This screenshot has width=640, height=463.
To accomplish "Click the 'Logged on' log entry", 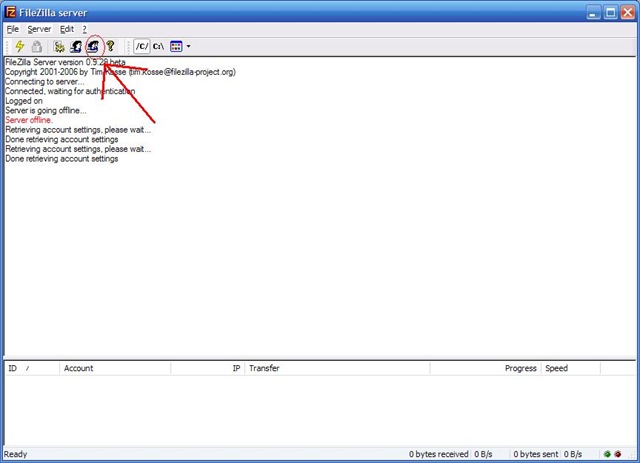I will 24,101.
